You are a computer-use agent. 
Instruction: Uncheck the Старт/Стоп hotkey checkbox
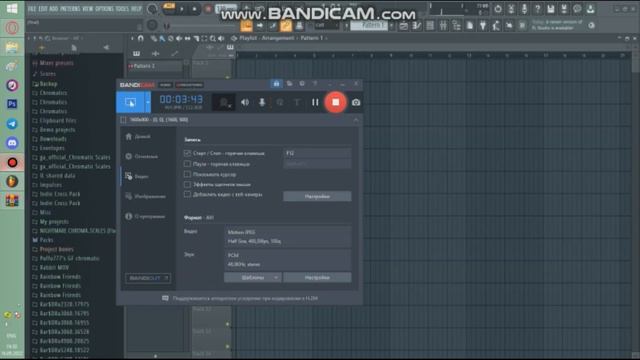[x=187, y=153]
